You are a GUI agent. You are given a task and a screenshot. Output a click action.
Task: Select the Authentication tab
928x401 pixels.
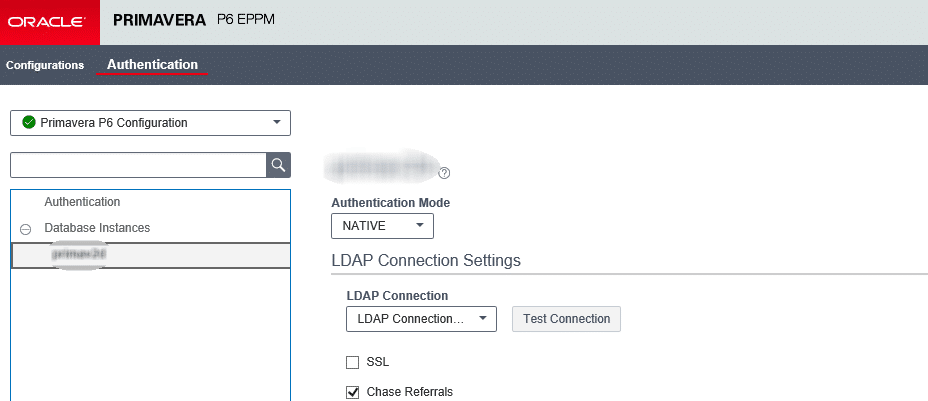coord(152,64)
